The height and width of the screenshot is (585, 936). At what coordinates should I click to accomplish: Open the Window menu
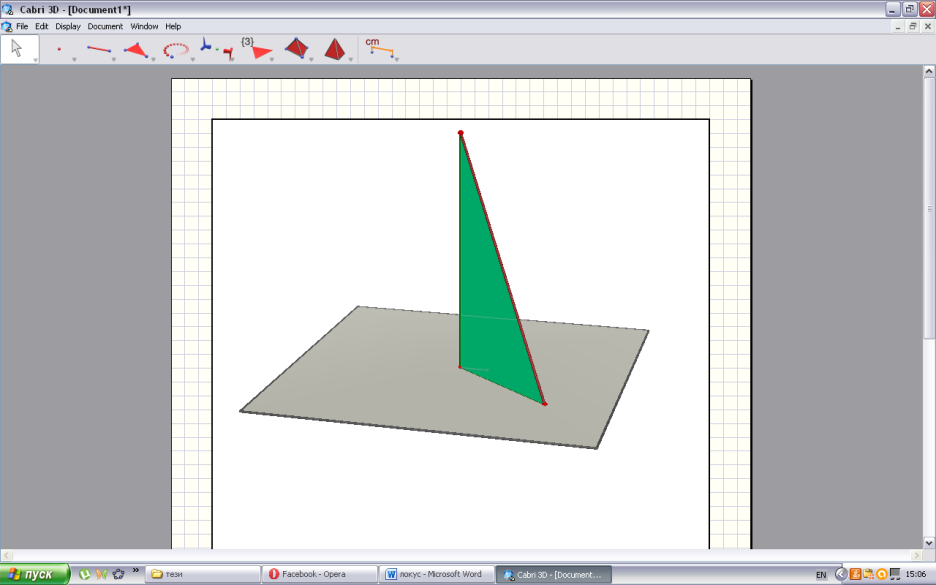click(x=144, y=26)
